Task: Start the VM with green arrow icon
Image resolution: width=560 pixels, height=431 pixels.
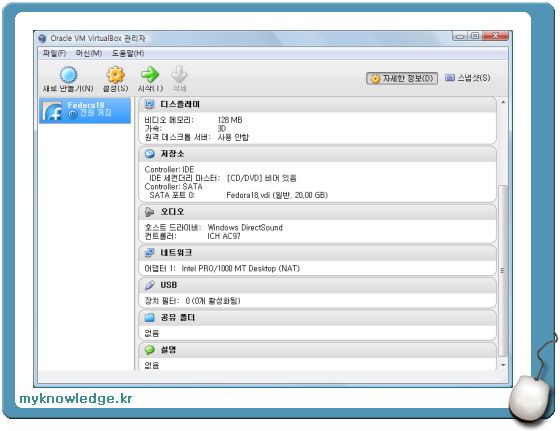Action: point(150,74)
